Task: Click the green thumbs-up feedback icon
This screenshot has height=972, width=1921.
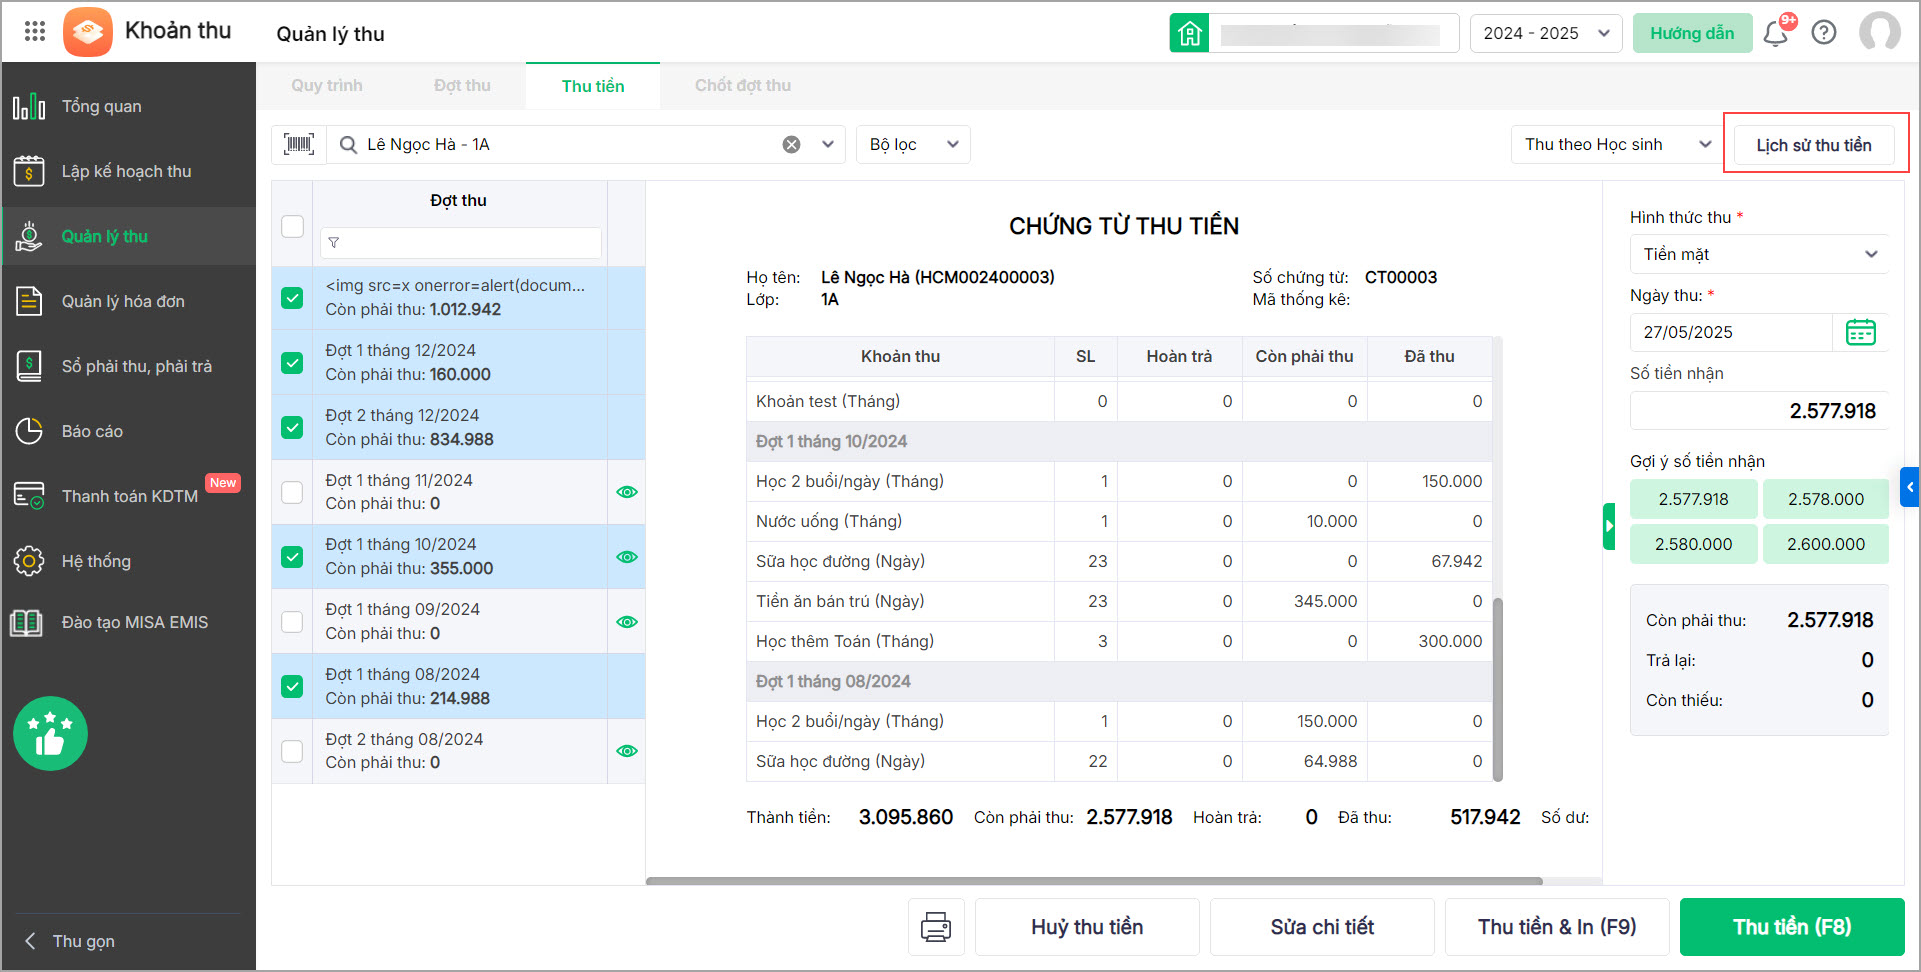Action: (x=50, y=733)
